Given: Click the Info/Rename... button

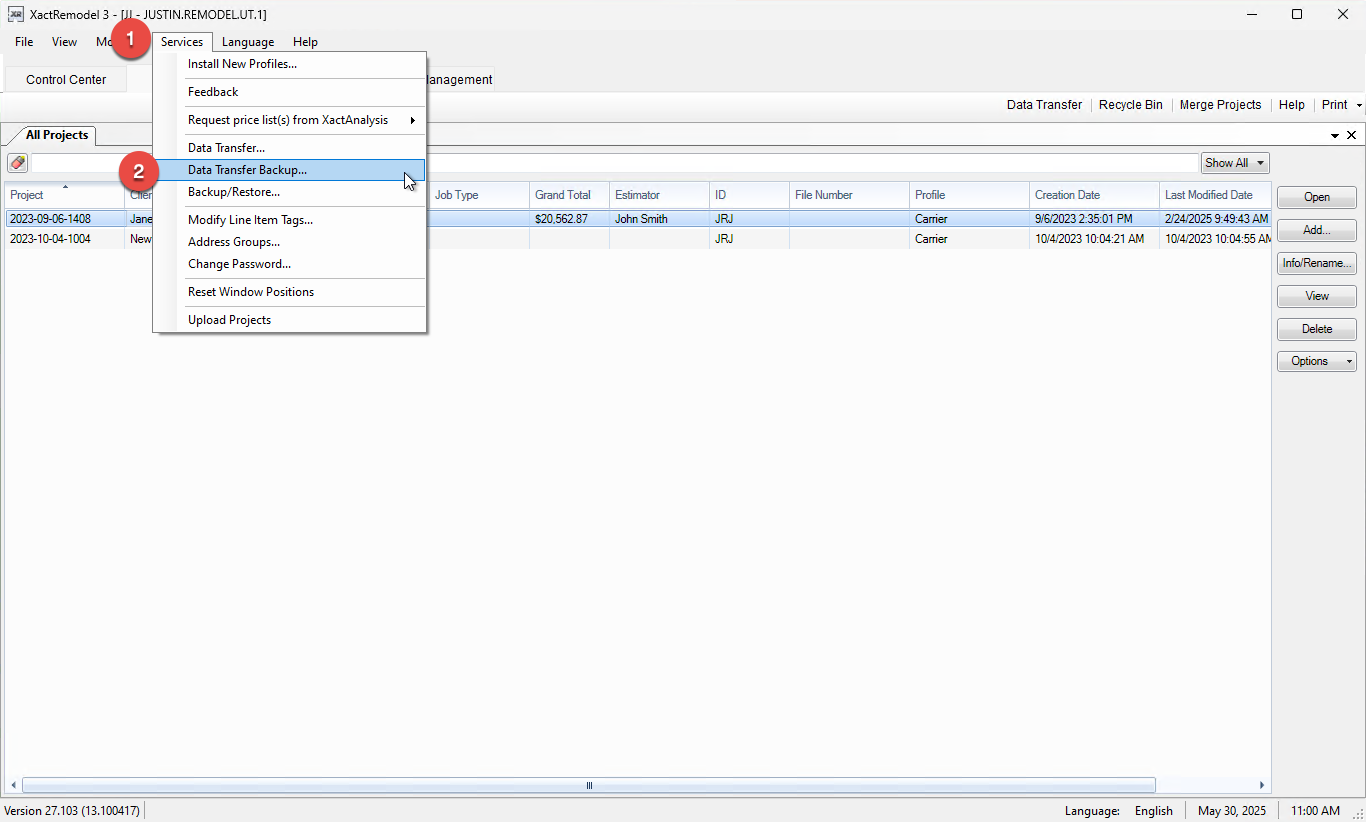Looking at the screenshot, I should (x=1317, y=263).
